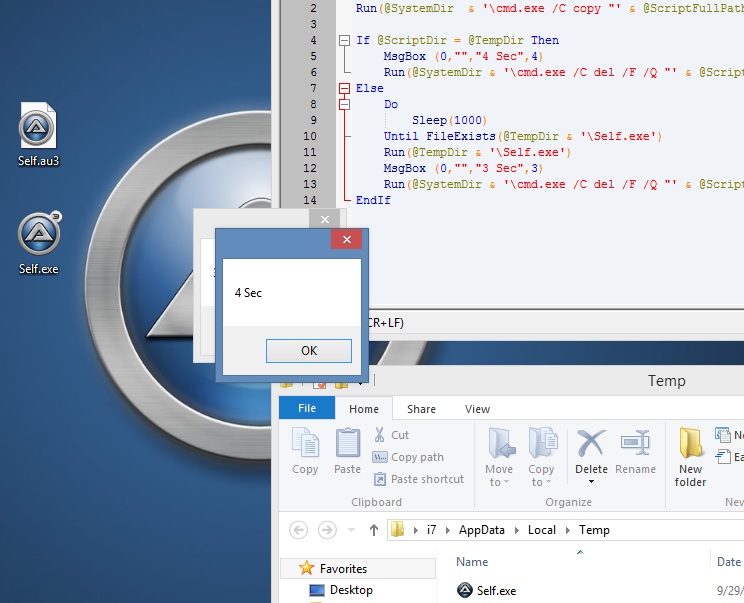Click the Temp breadcrumb
This screenshot has width=744, height=603.
click(594, 530)
